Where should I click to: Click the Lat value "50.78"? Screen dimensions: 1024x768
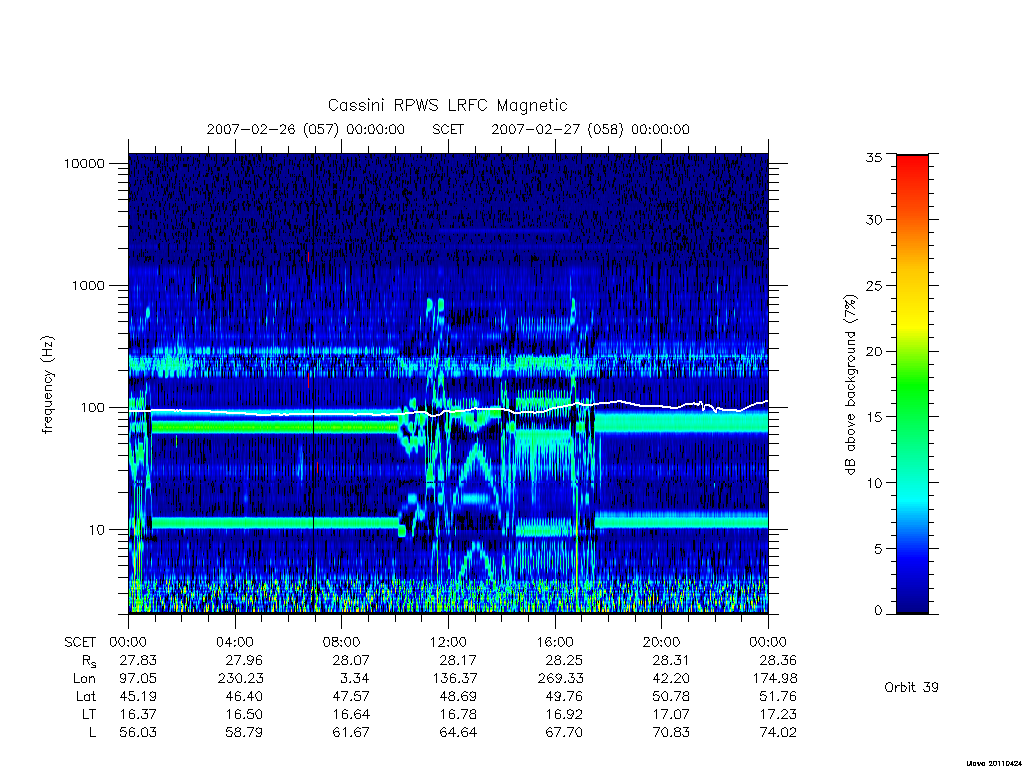point(671,697)
